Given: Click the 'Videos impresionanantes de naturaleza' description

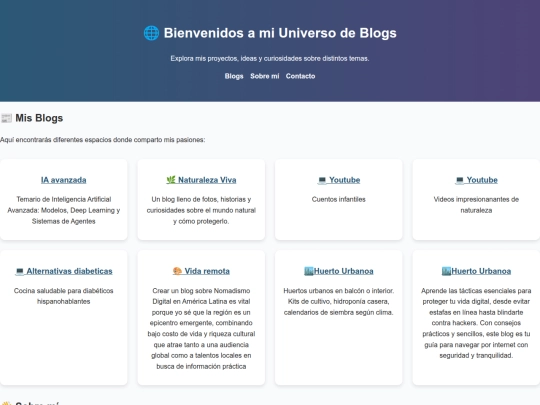Looking at the screenshot, I should tap(476, 205).
